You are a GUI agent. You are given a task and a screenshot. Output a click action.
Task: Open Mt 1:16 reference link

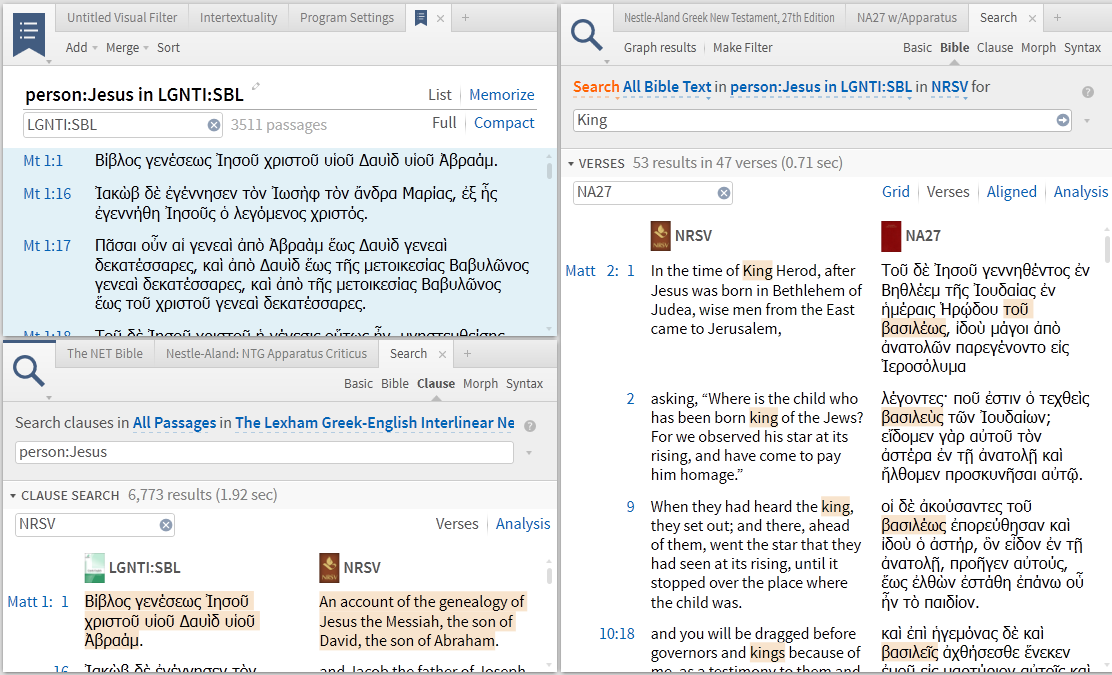click(x=47, y=194)
